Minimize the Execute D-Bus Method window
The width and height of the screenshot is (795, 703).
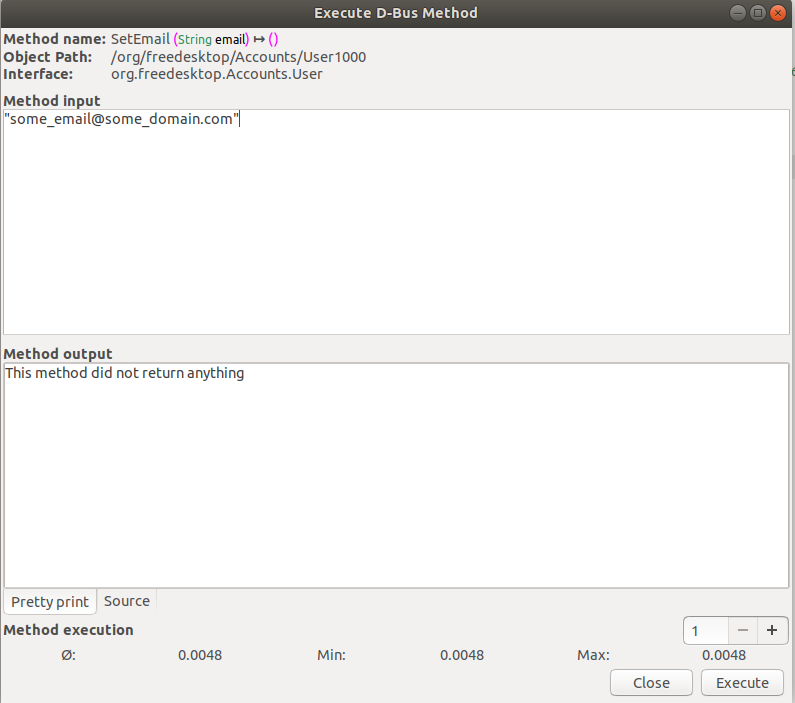click(739, 13)
